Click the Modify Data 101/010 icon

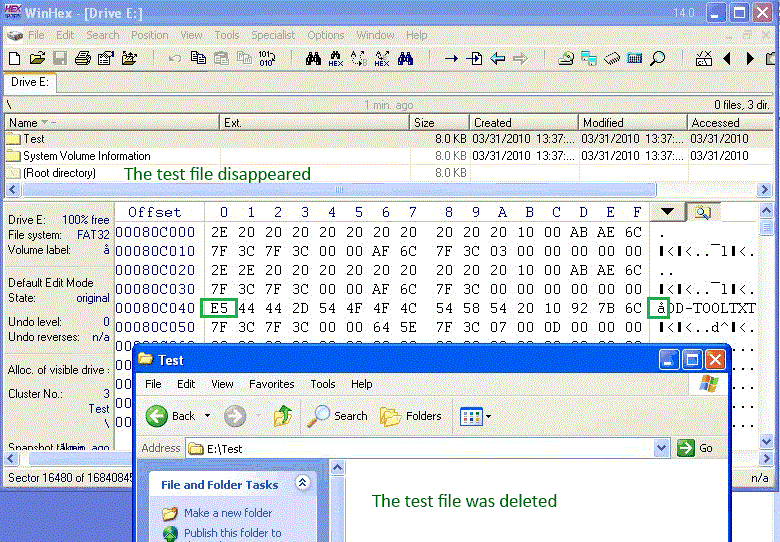point(267,59)
